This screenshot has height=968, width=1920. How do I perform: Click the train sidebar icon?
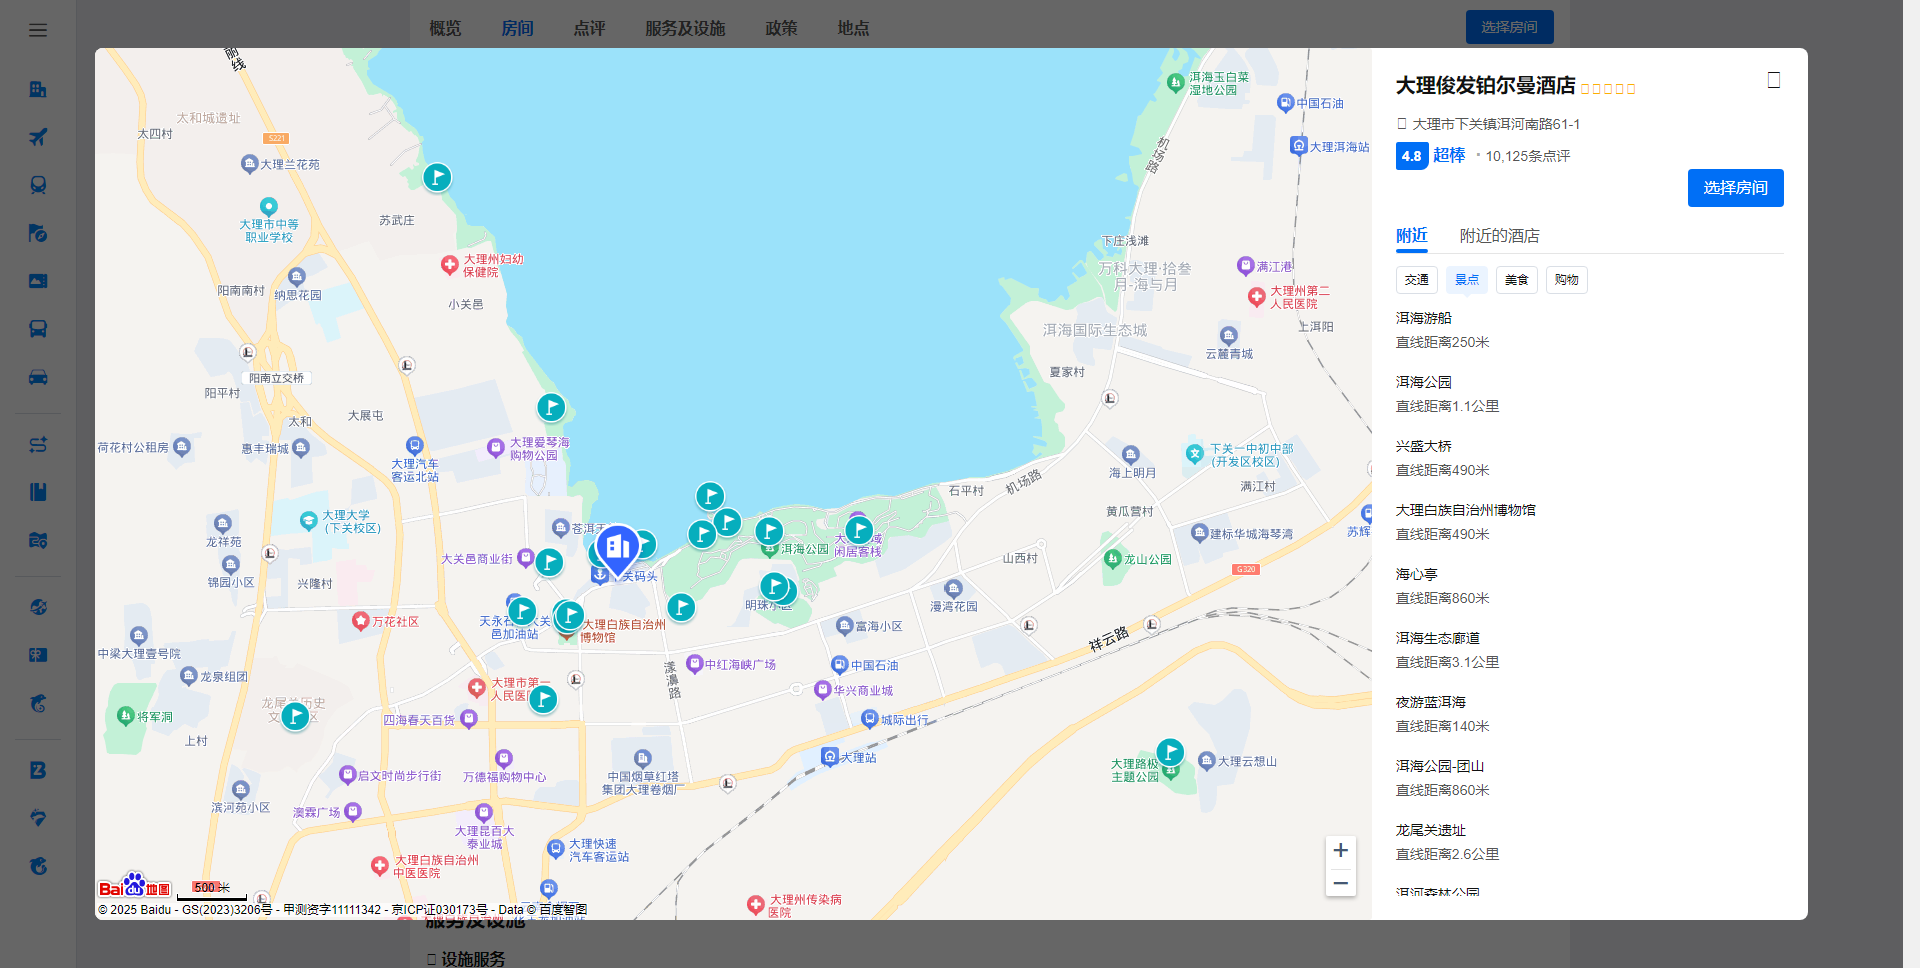(x=38, y=185)
